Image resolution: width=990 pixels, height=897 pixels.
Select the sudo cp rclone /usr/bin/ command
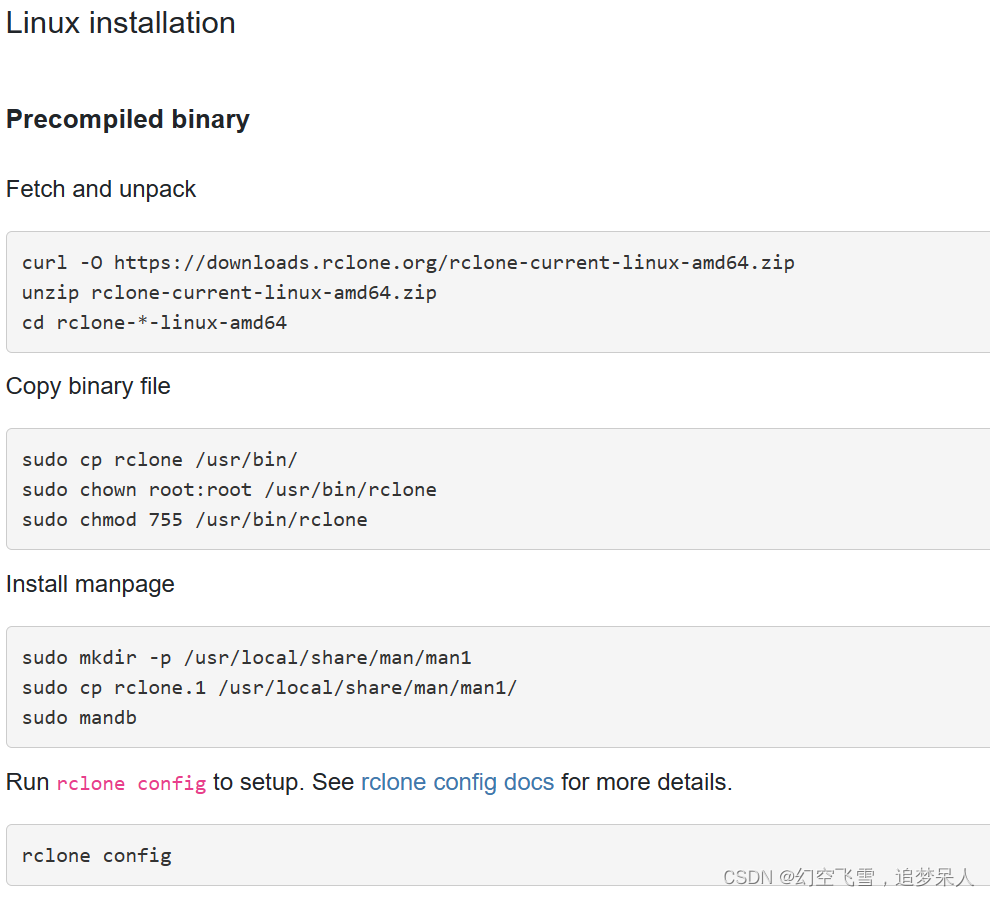coord(158,459)
